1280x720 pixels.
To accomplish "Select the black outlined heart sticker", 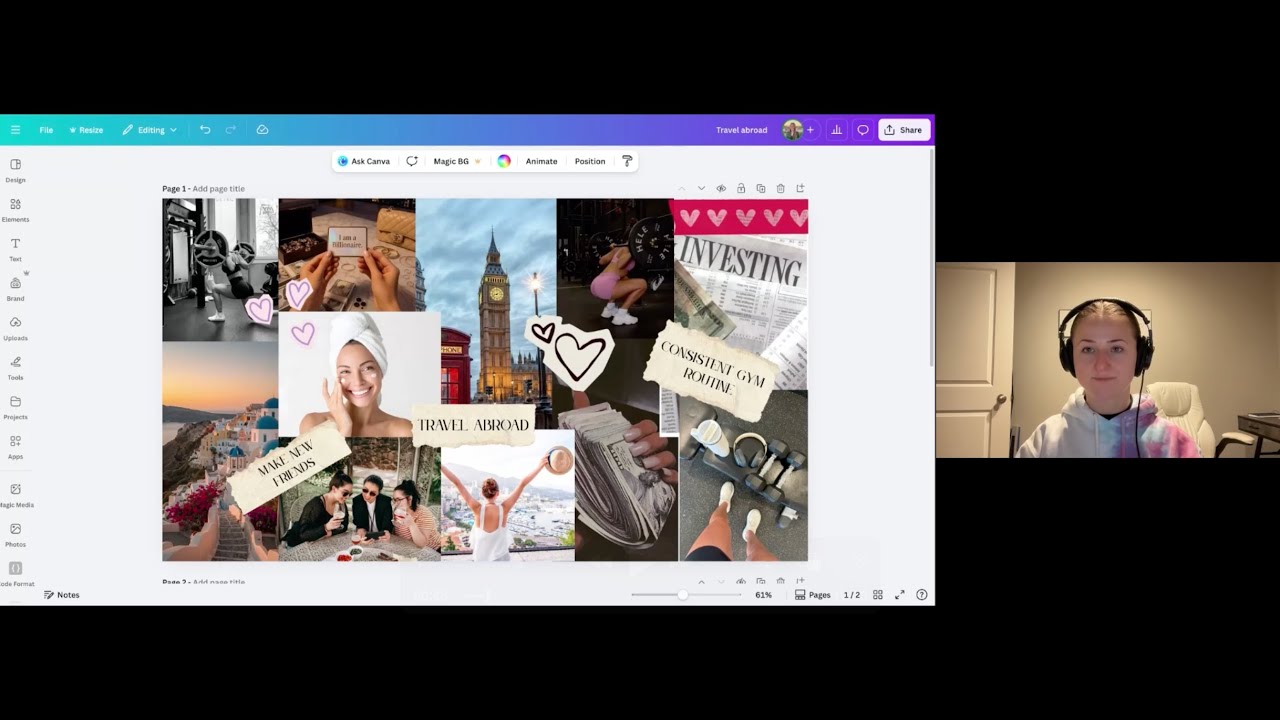I will point(570,352).
